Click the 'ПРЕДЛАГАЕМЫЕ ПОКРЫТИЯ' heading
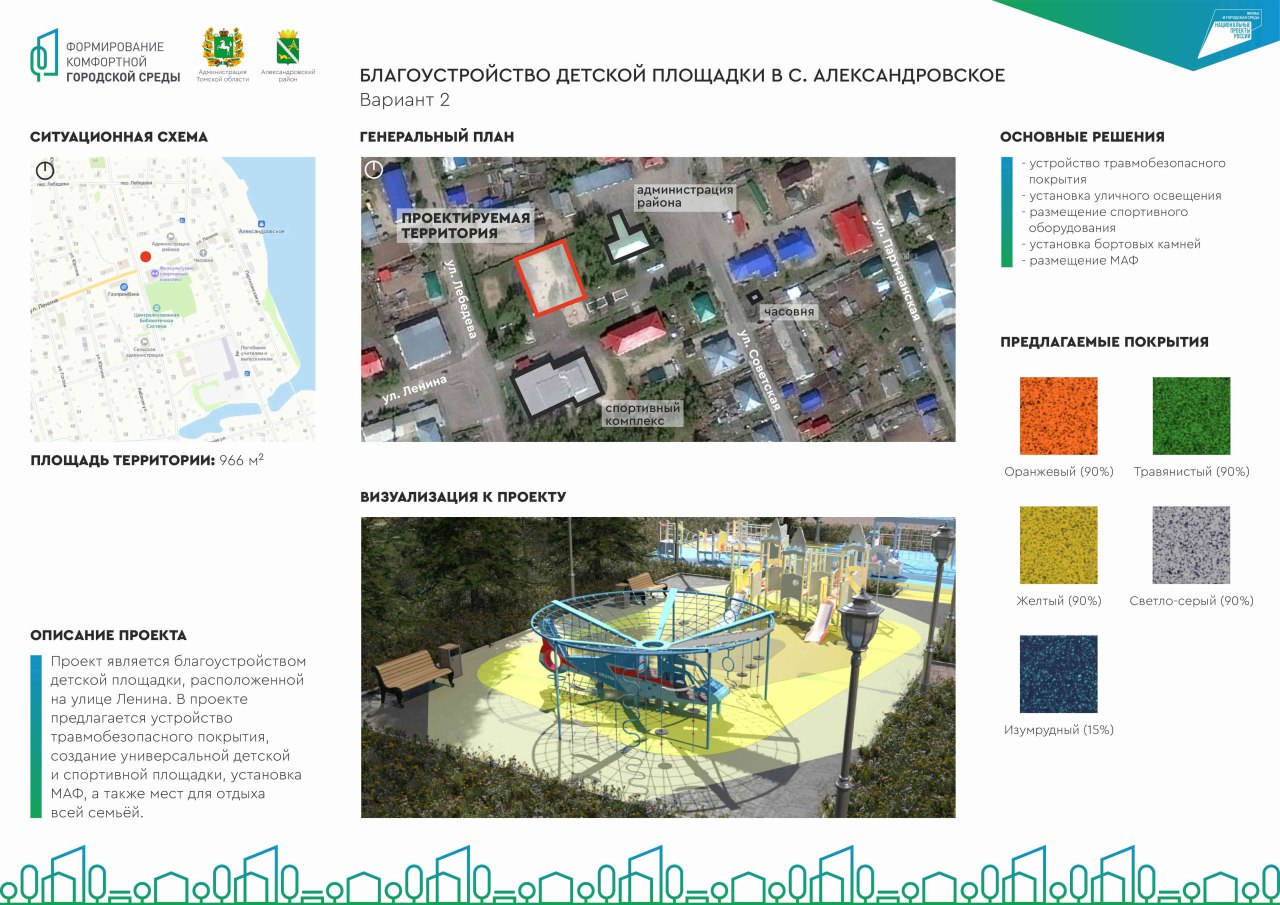The height and width of the screenshot is (905, 1280). coord(1104,342)
